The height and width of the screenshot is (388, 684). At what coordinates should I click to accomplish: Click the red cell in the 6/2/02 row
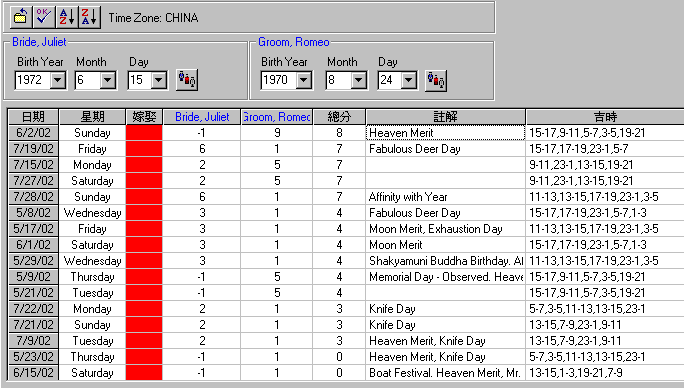144,133
